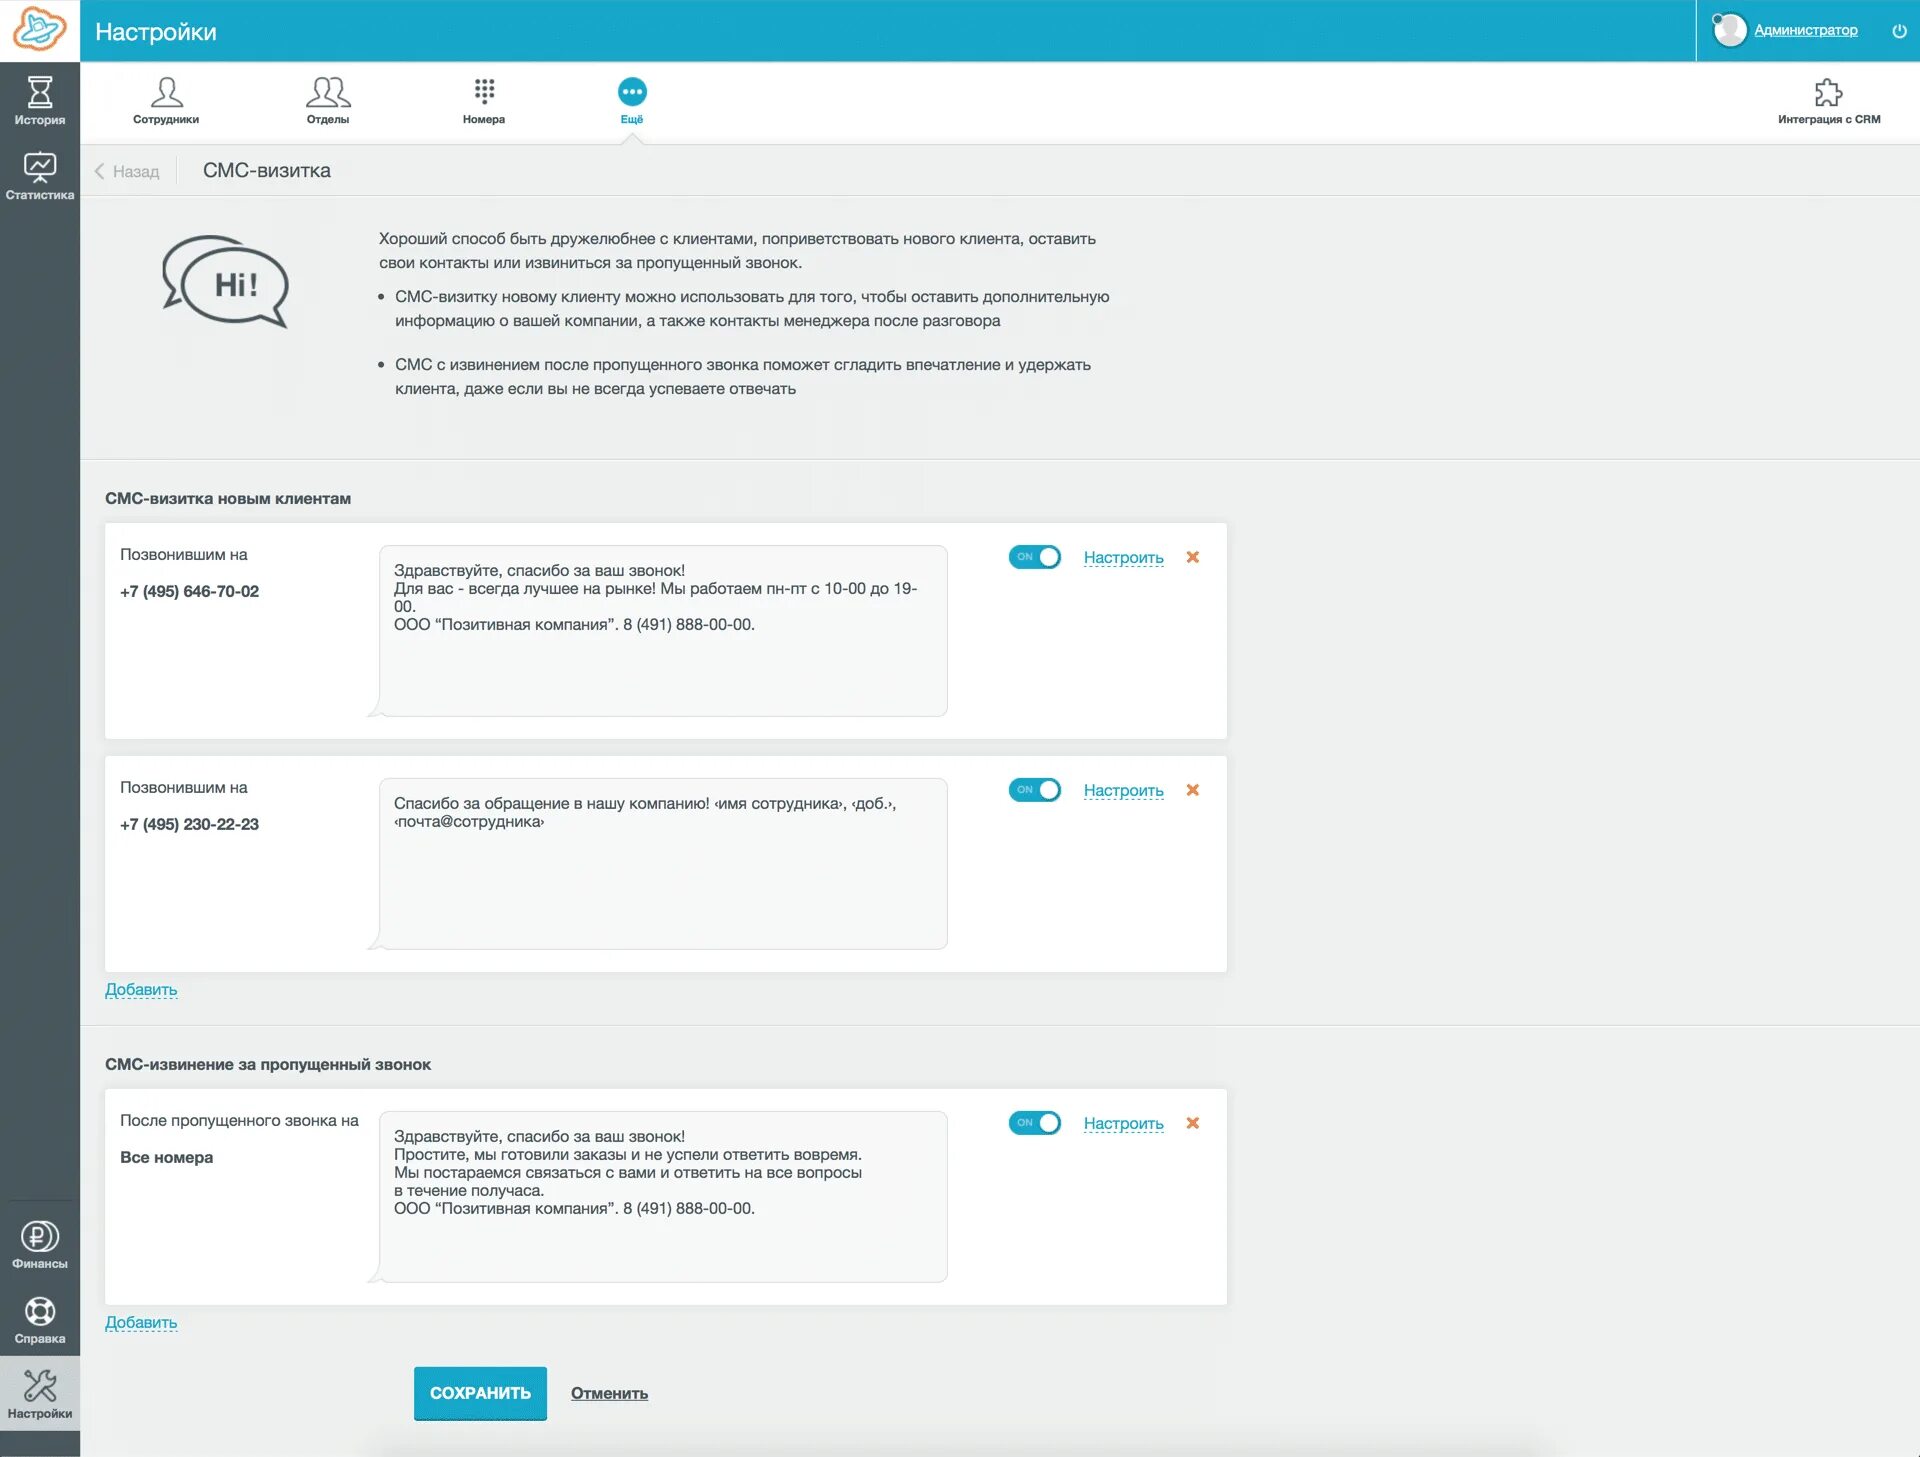Open the Ещё more menu
Screen dimensions: 1920x1457
tap(632, 100)
